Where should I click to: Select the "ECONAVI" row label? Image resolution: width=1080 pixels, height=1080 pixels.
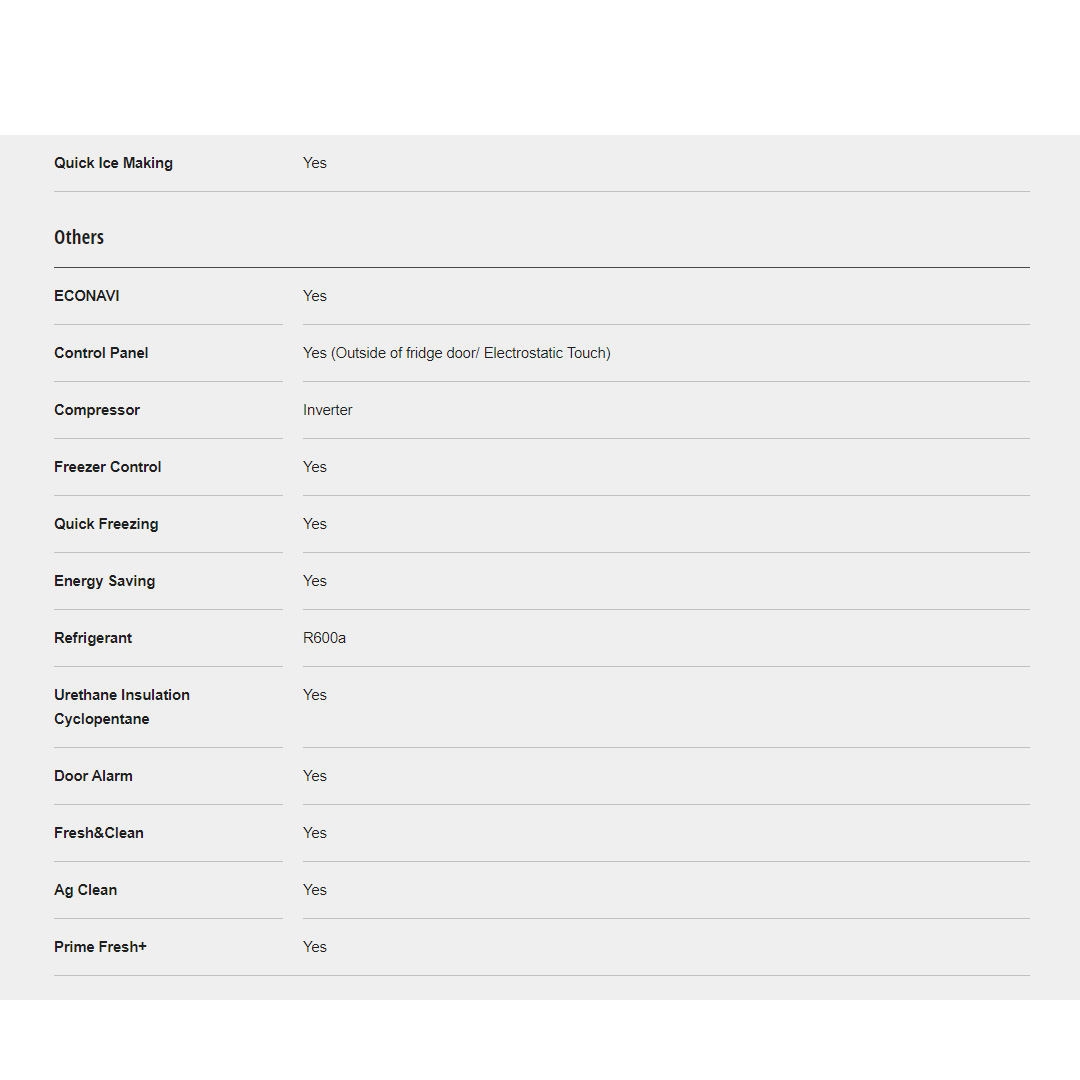click(x=87, y=296)
